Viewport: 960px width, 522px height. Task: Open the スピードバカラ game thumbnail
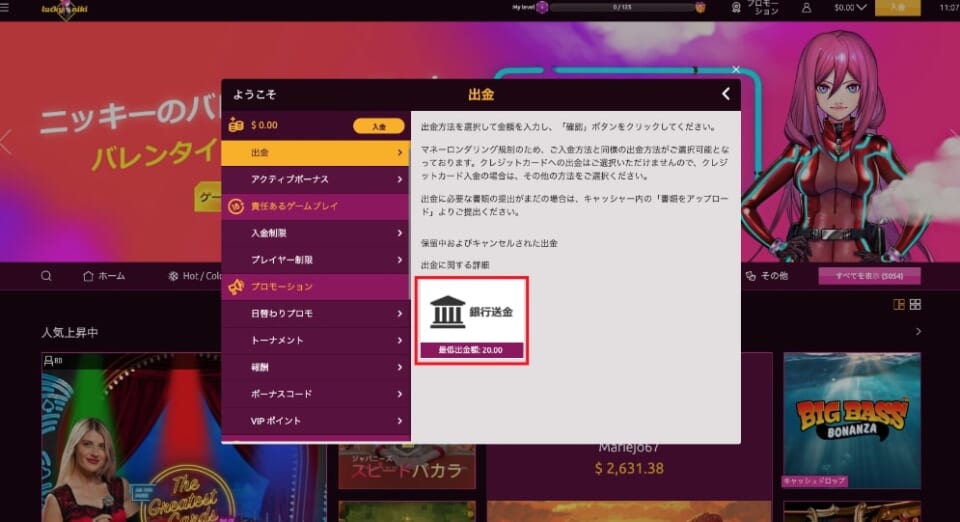(x=407, y=467)
